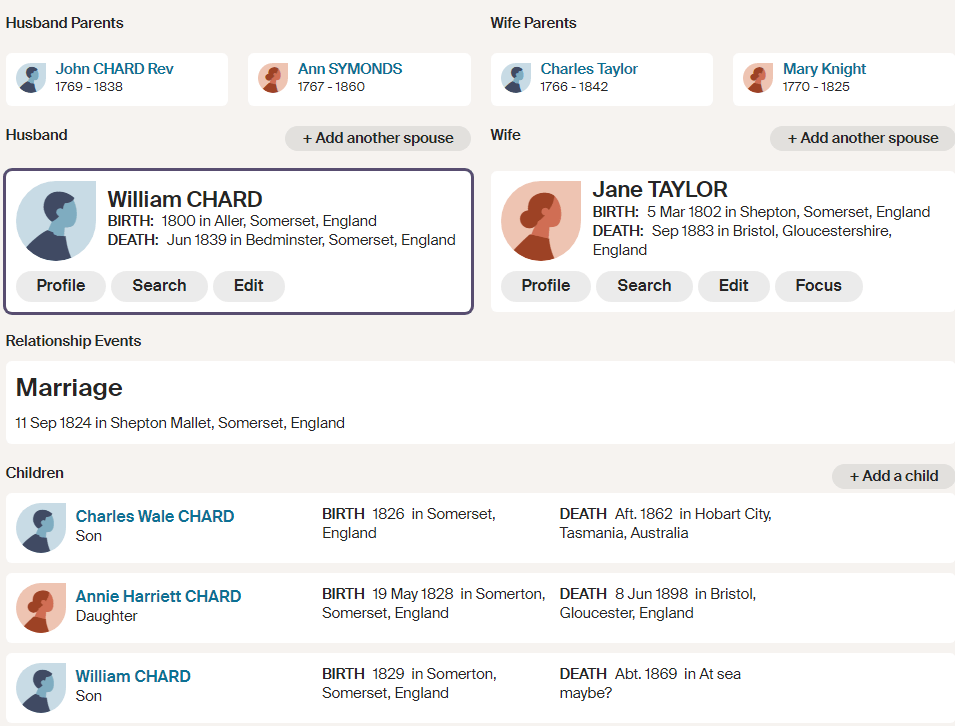Screen dimensions: 955x726
Task: Click John CHARD Rev's avatar icon
Action: coord(31,78)
